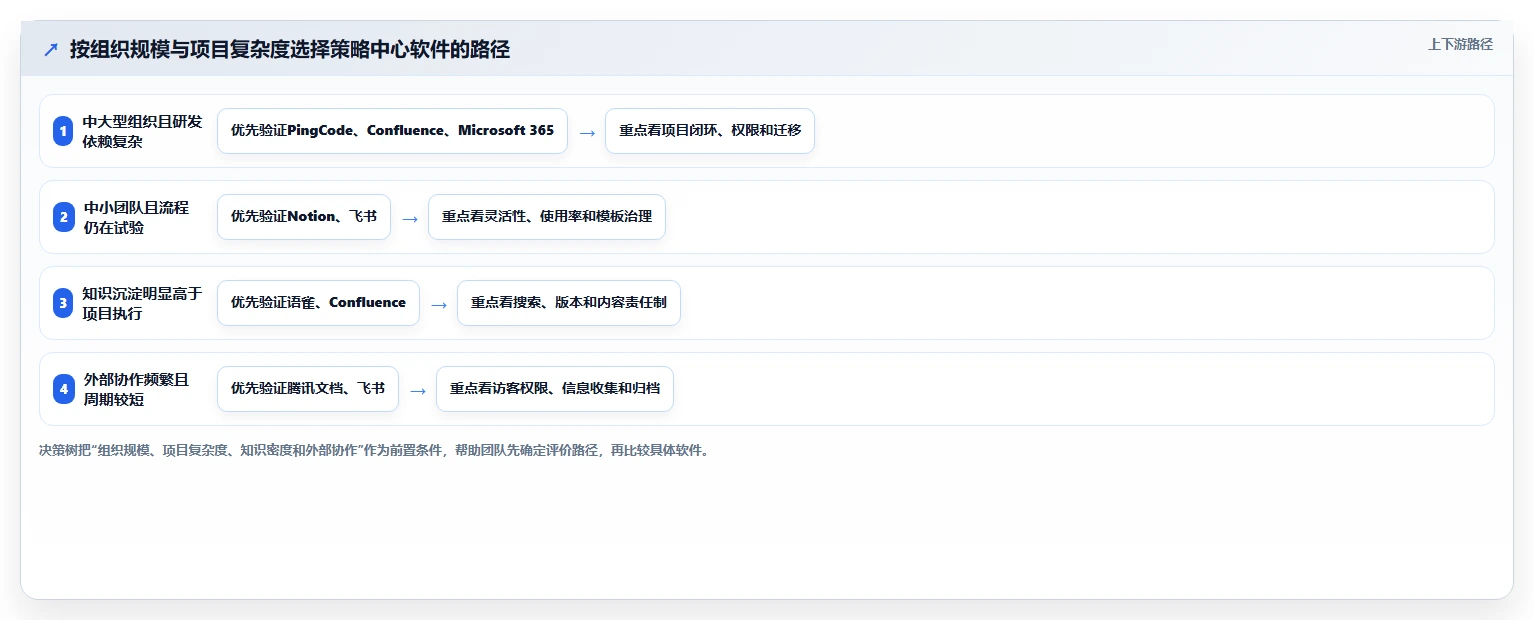Click the 决策树 footnote text

[x=374, y=451]
